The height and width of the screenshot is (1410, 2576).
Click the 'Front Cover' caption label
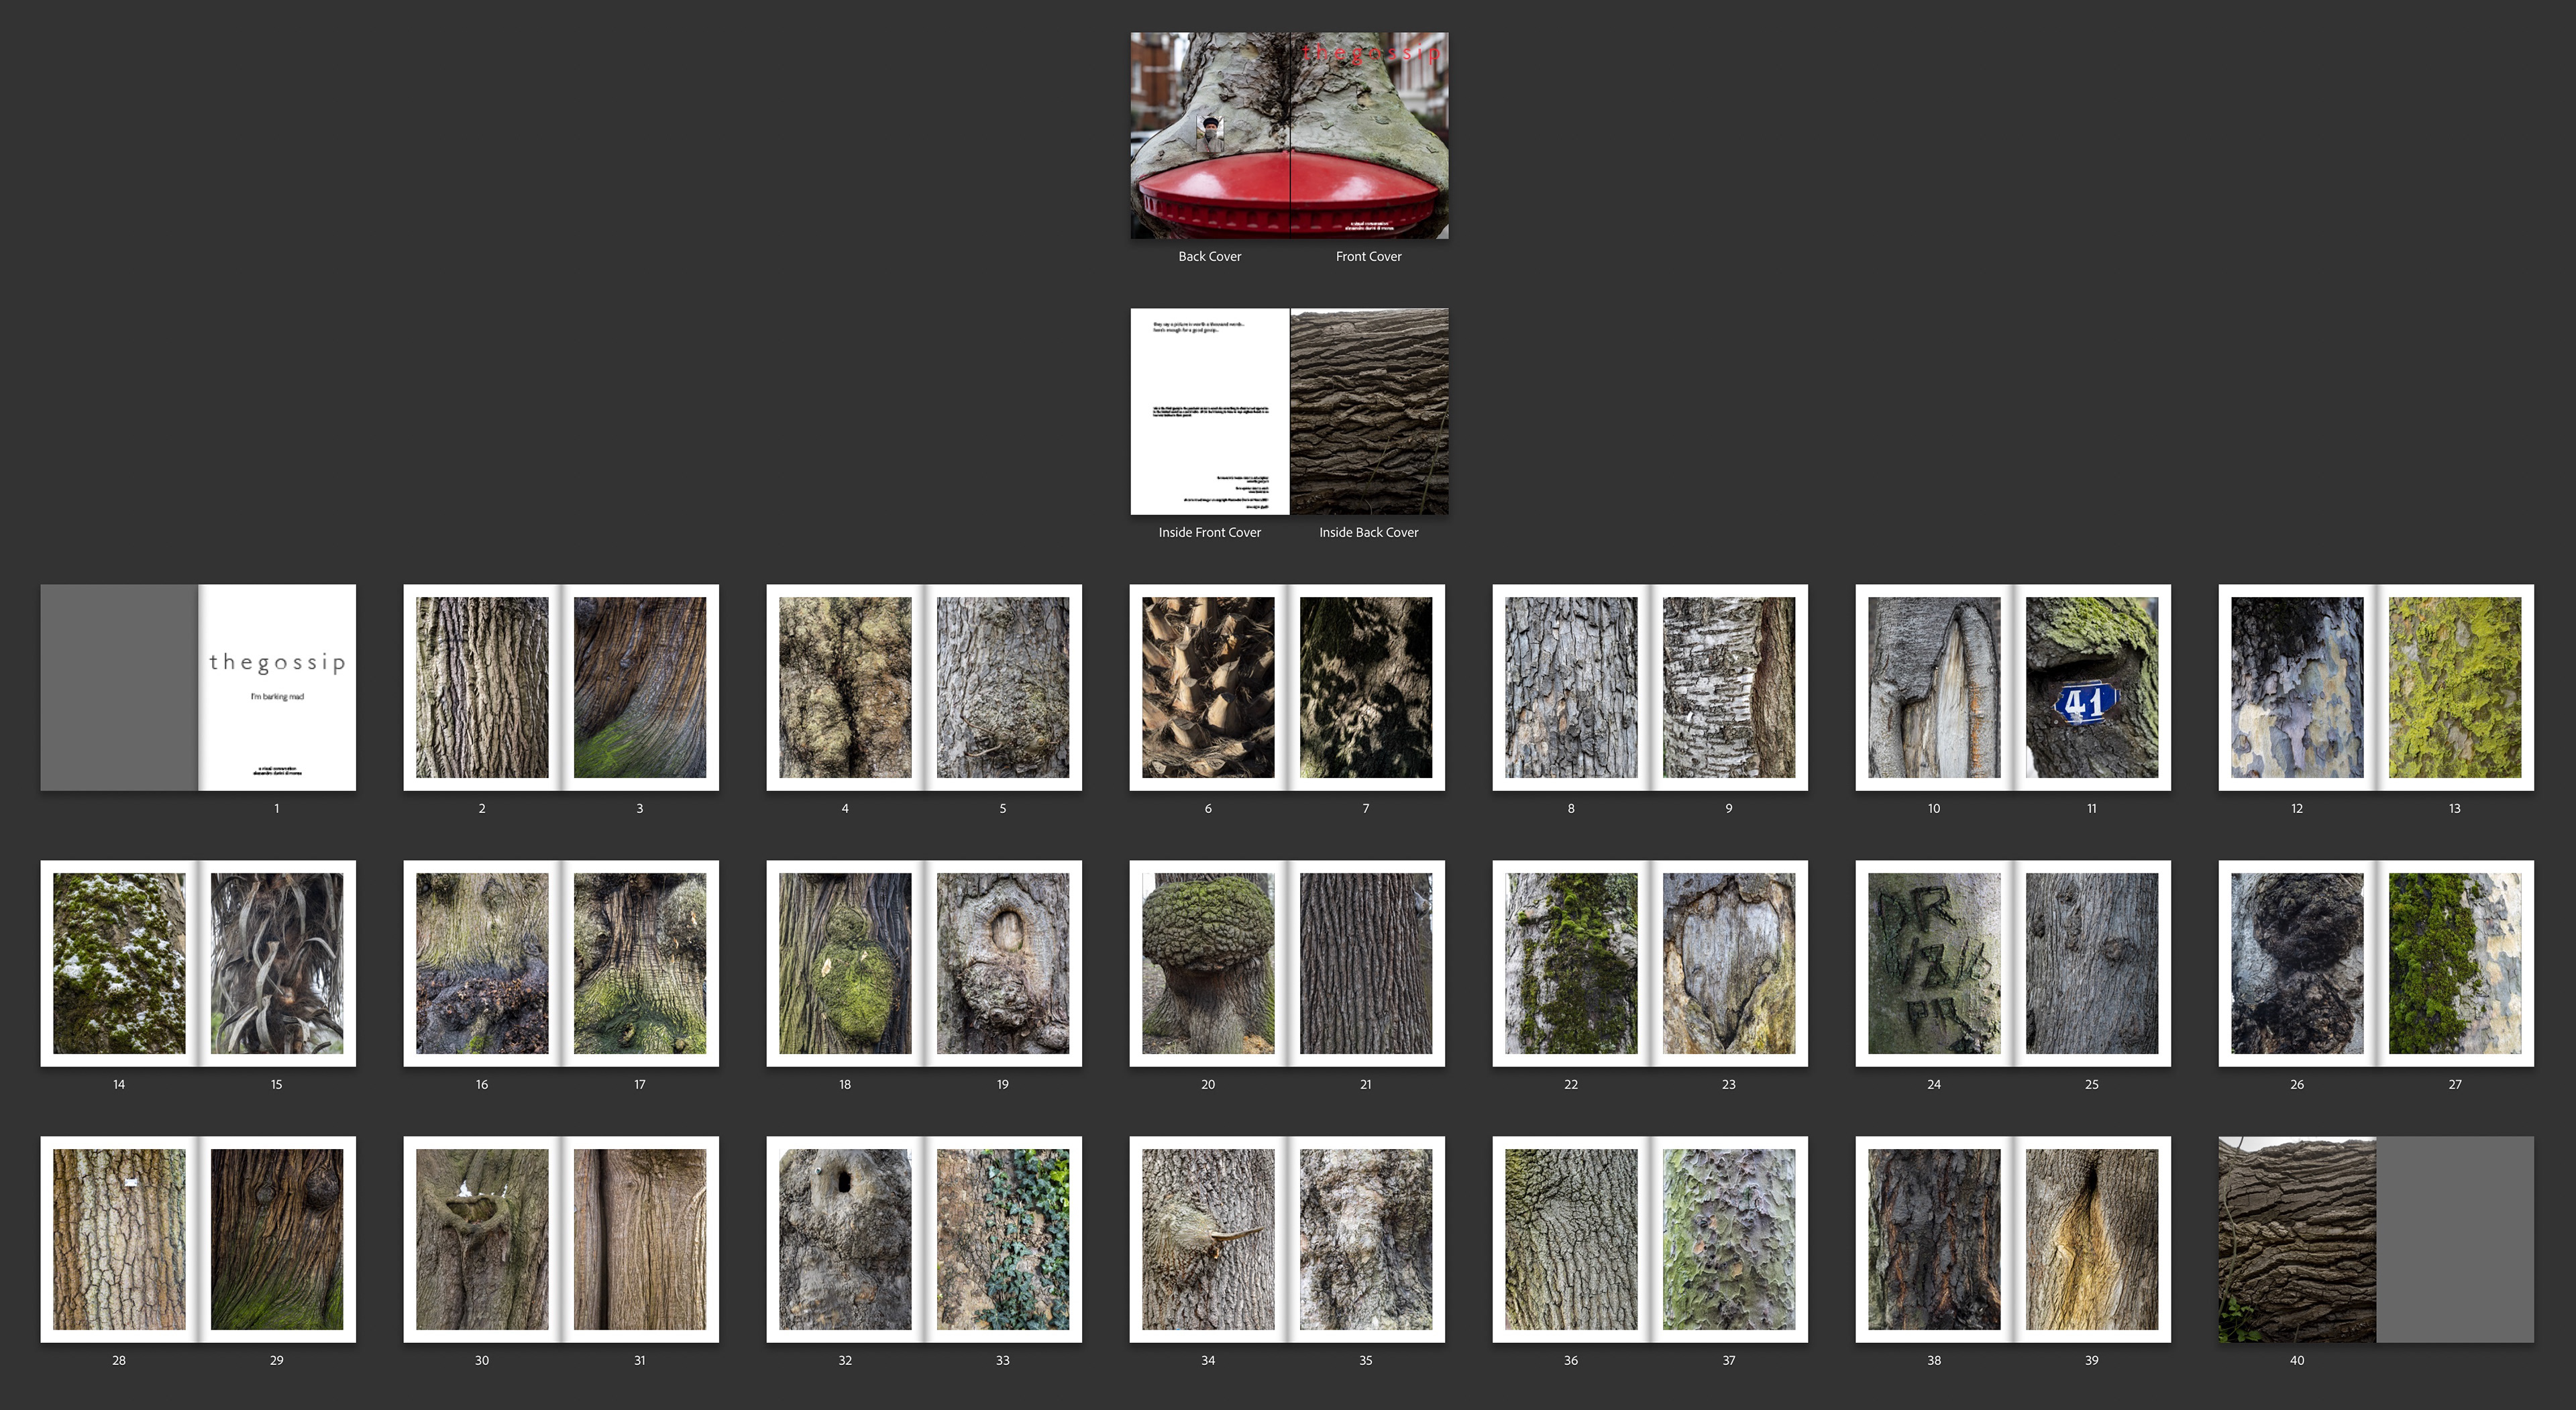click(x=1368, y=257)
